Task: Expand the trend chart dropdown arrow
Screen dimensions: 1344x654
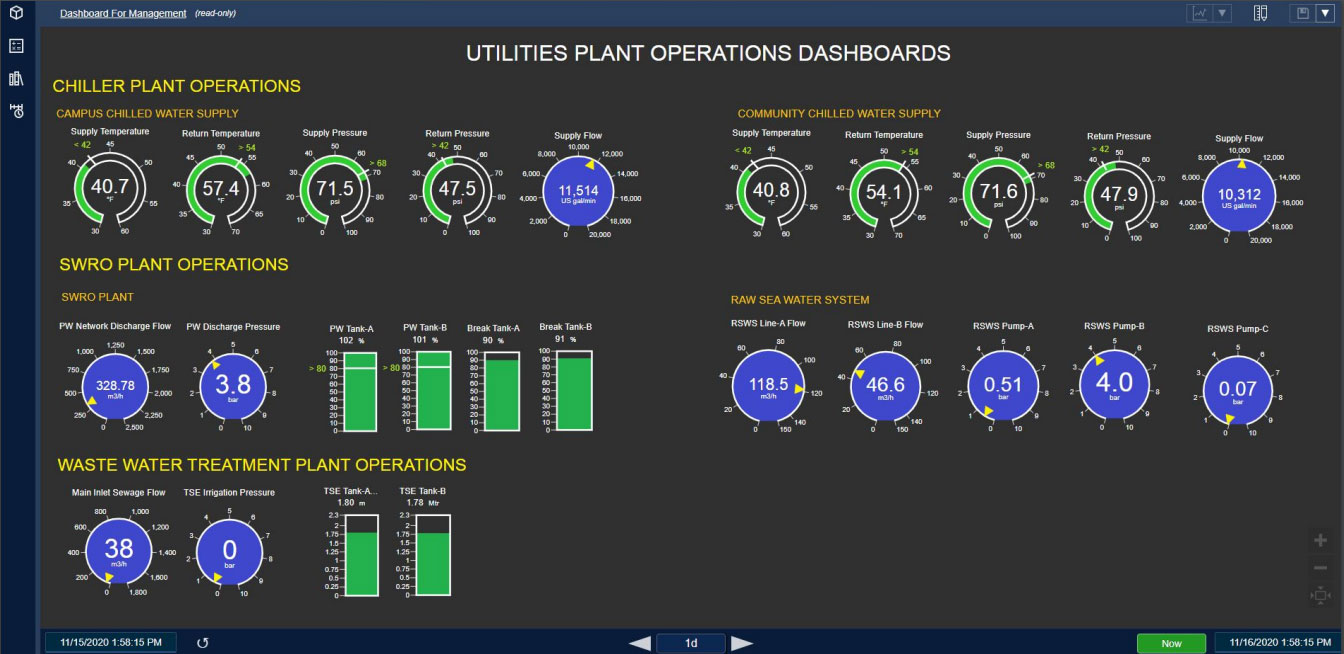Action: click(x=1223, y=13)
